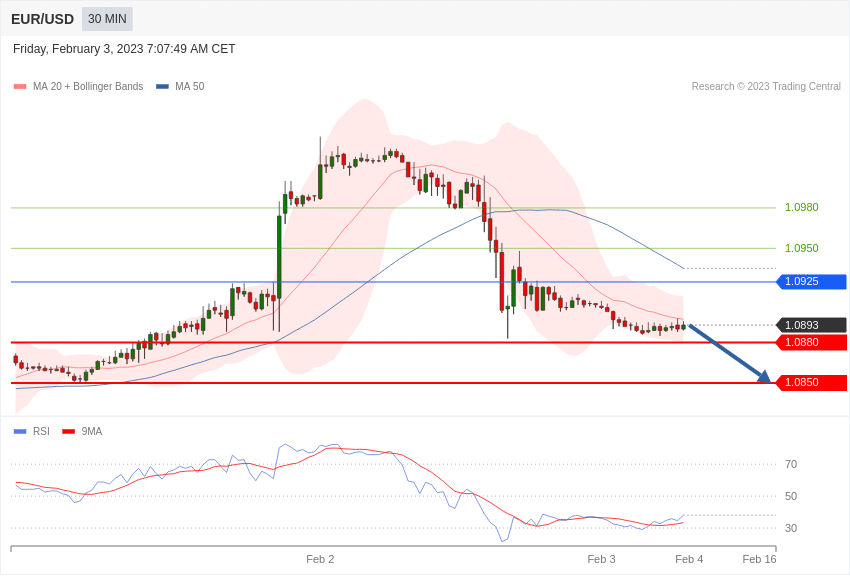Click the Feb 4 date axis label
850x576 pixels.
(x=689, y=559)
